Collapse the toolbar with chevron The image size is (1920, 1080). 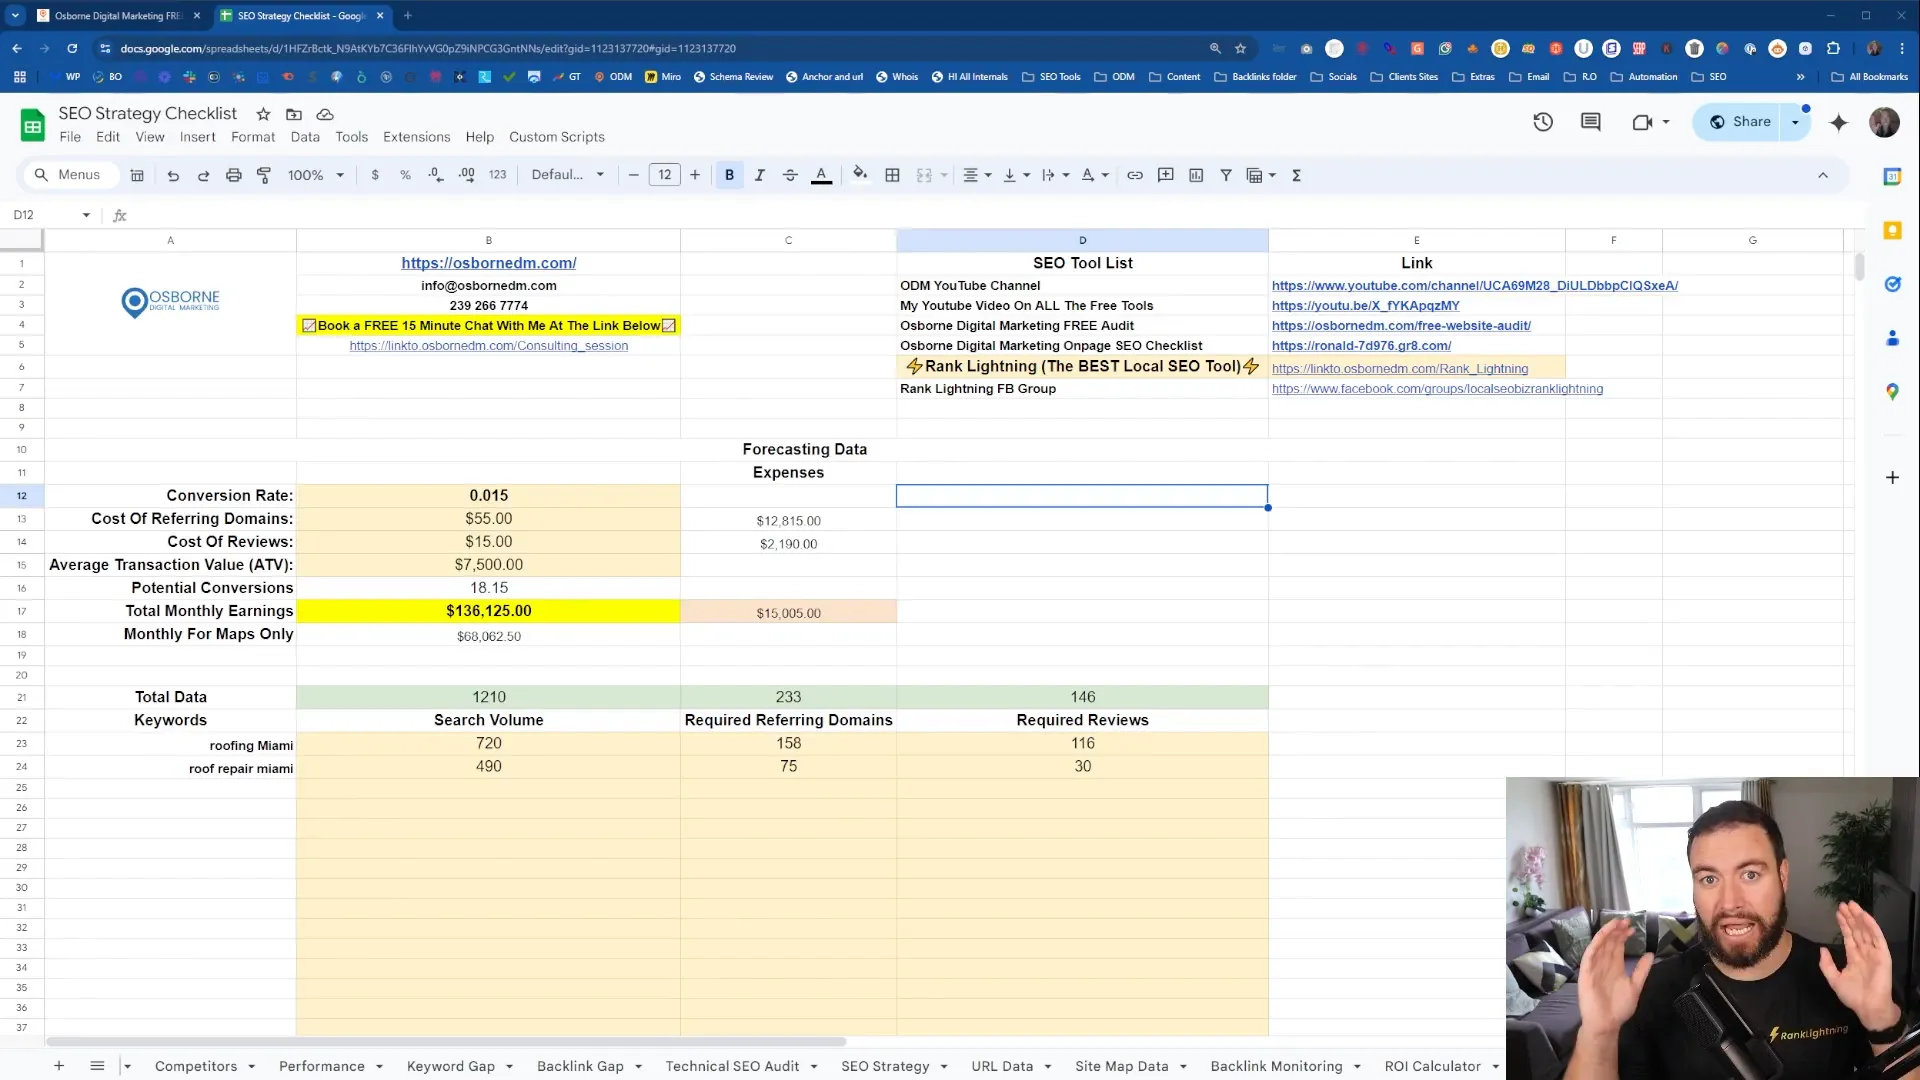point(1822,175)
